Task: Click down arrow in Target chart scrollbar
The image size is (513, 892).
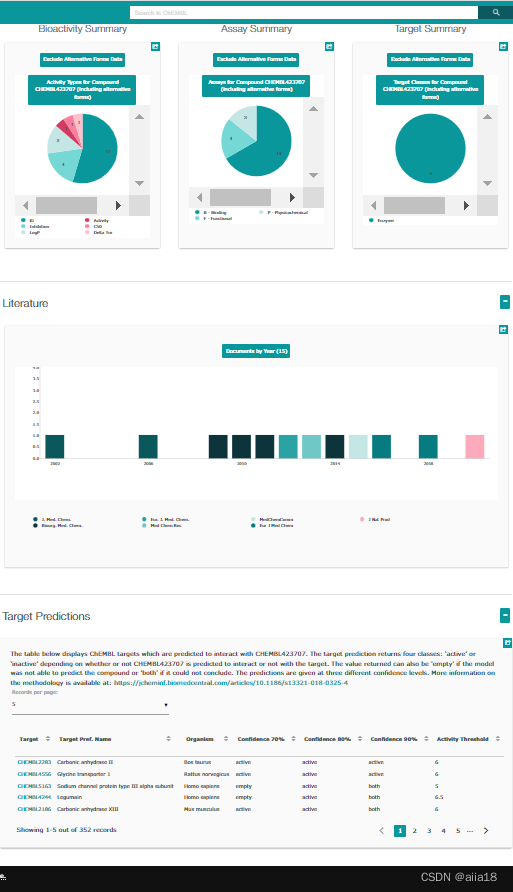Action: point(487,183)
